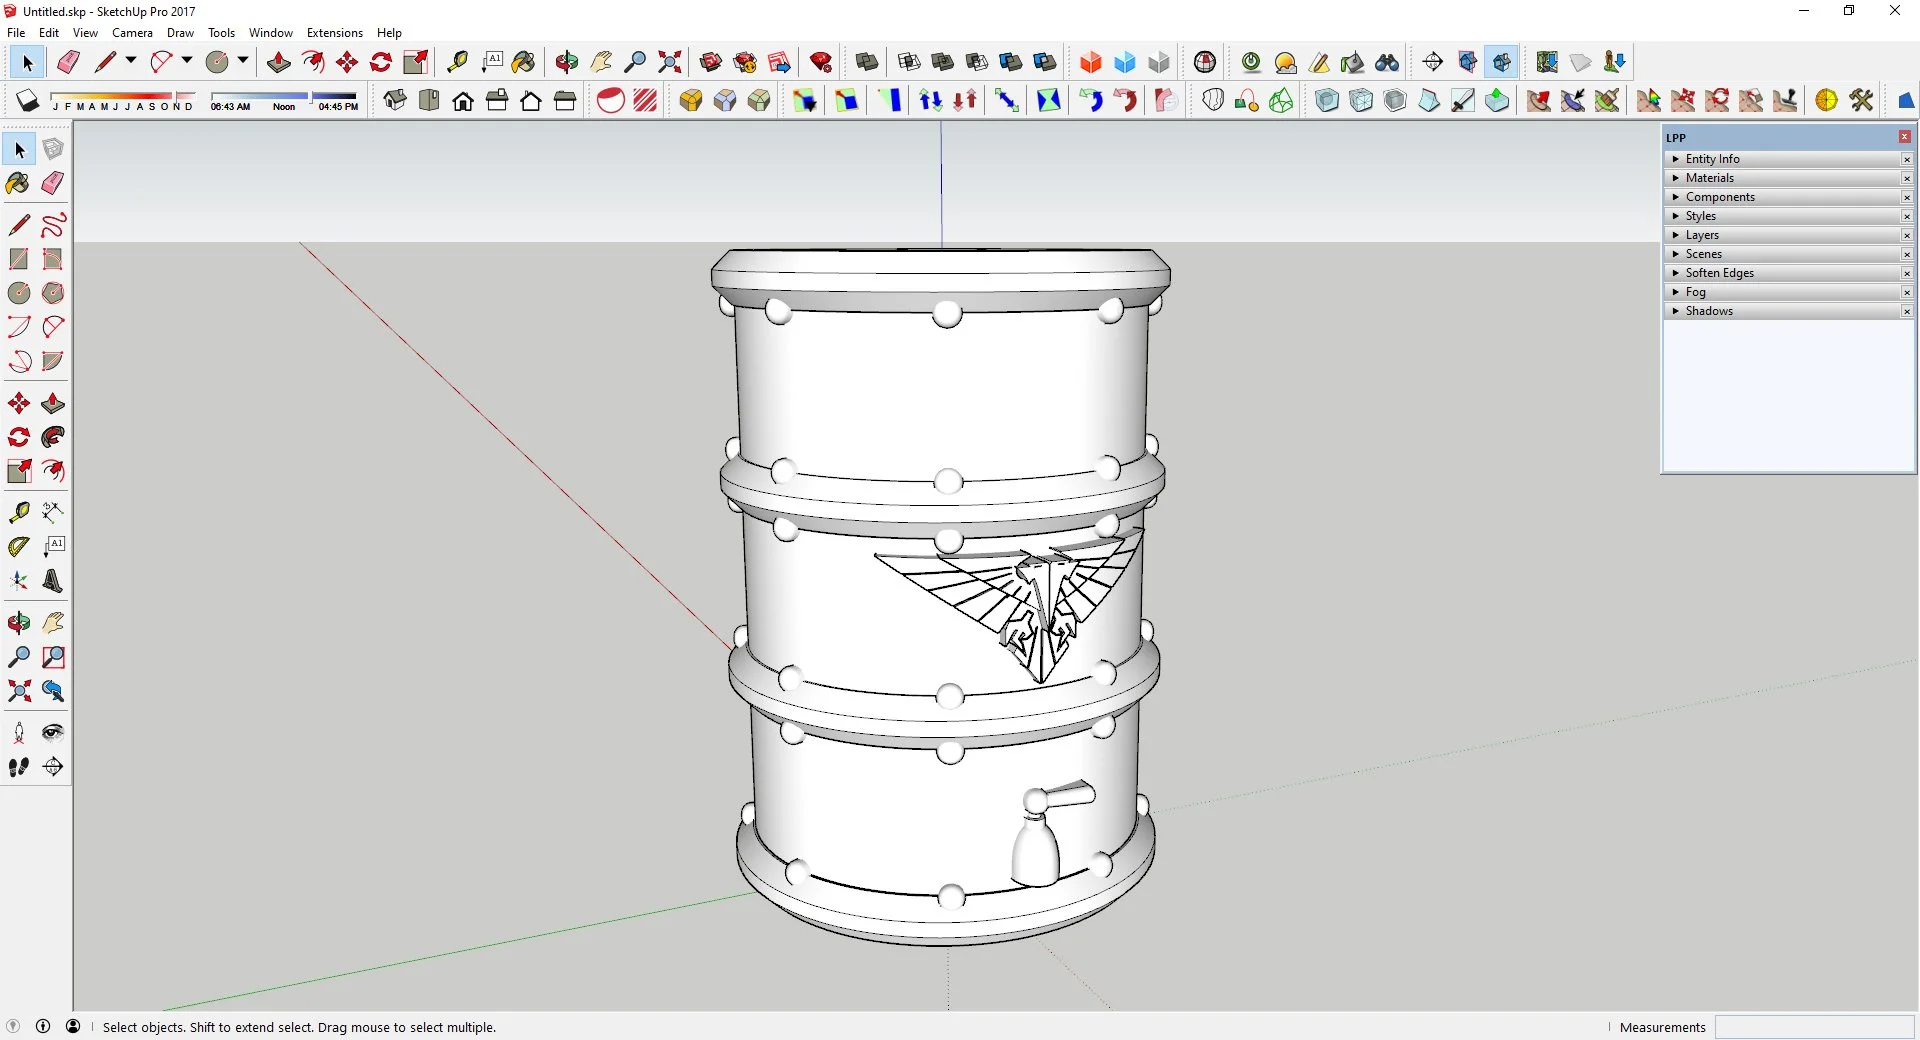Click the Tape Measure in top toolbar
This screenshot has width=1920, height=1040.
pyautogui.click(x=457, y=62)
